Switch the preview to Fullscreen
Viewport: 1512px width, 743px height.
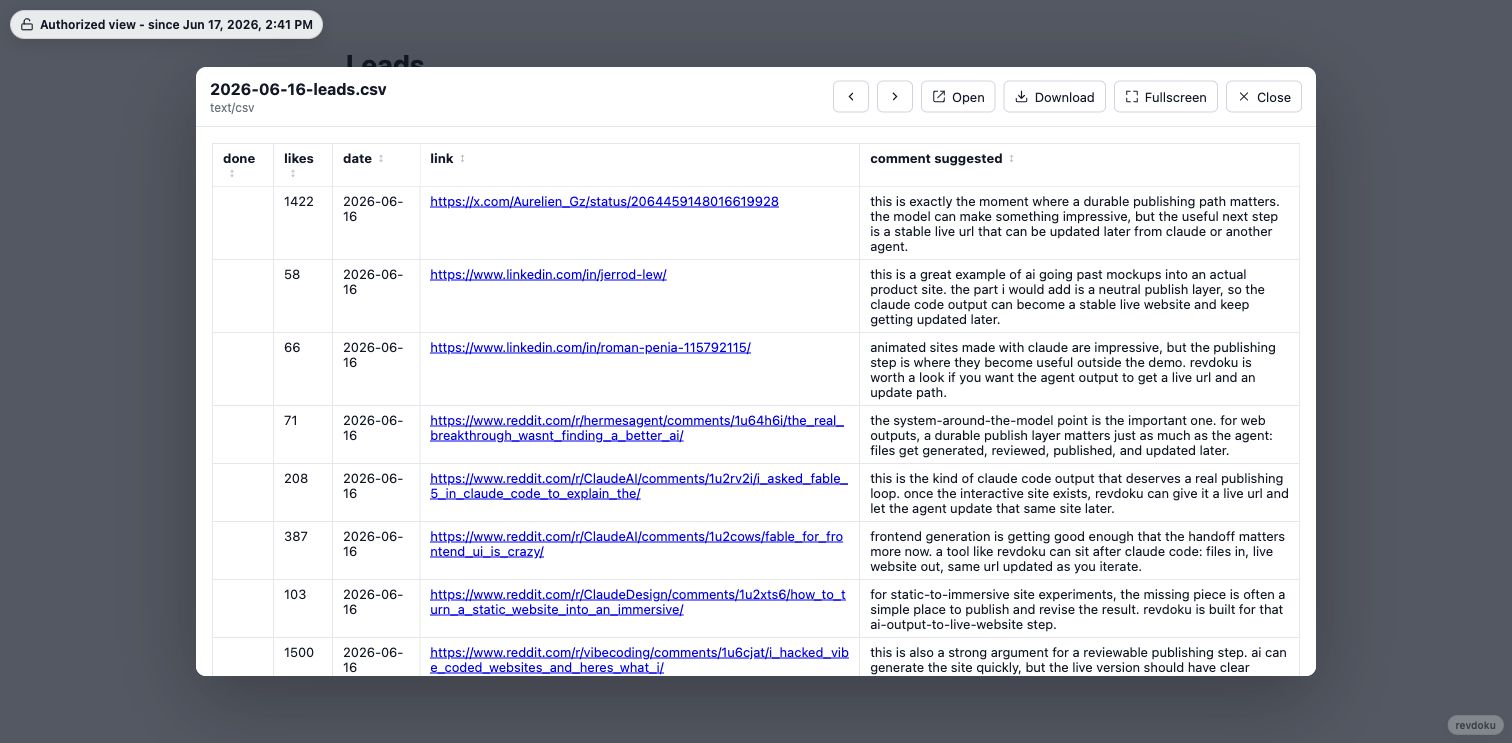click(x=1165, y=97)
